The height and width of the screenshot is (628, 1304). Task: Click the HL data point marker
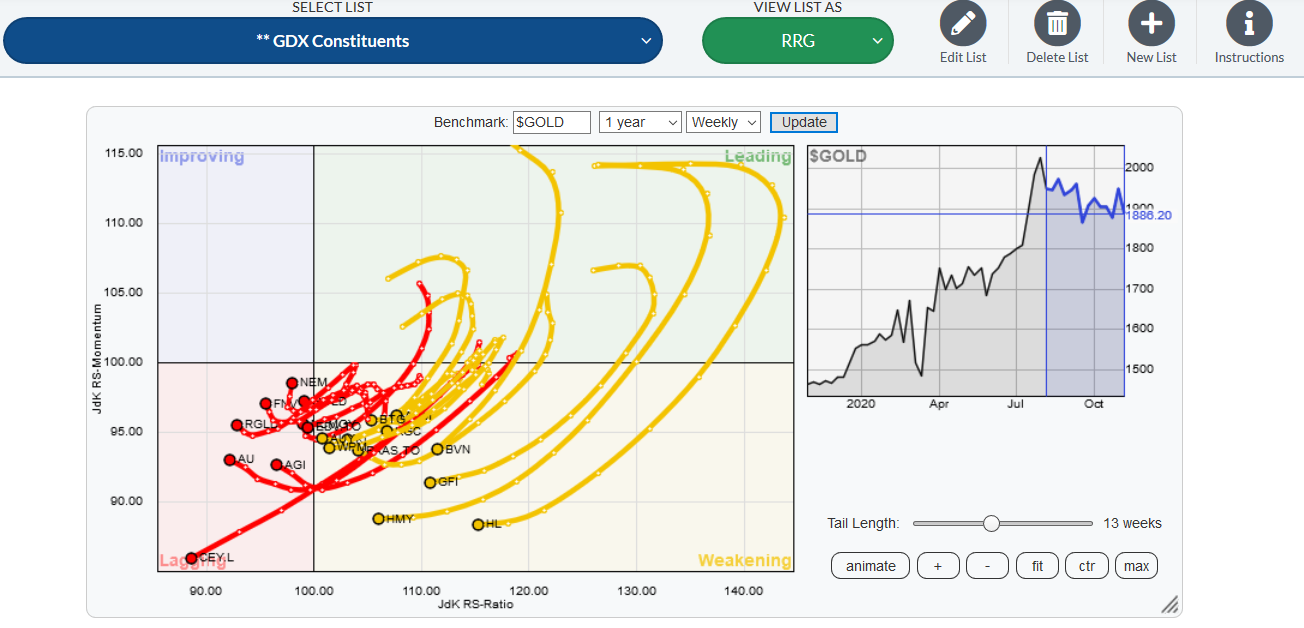coord(478,524)
